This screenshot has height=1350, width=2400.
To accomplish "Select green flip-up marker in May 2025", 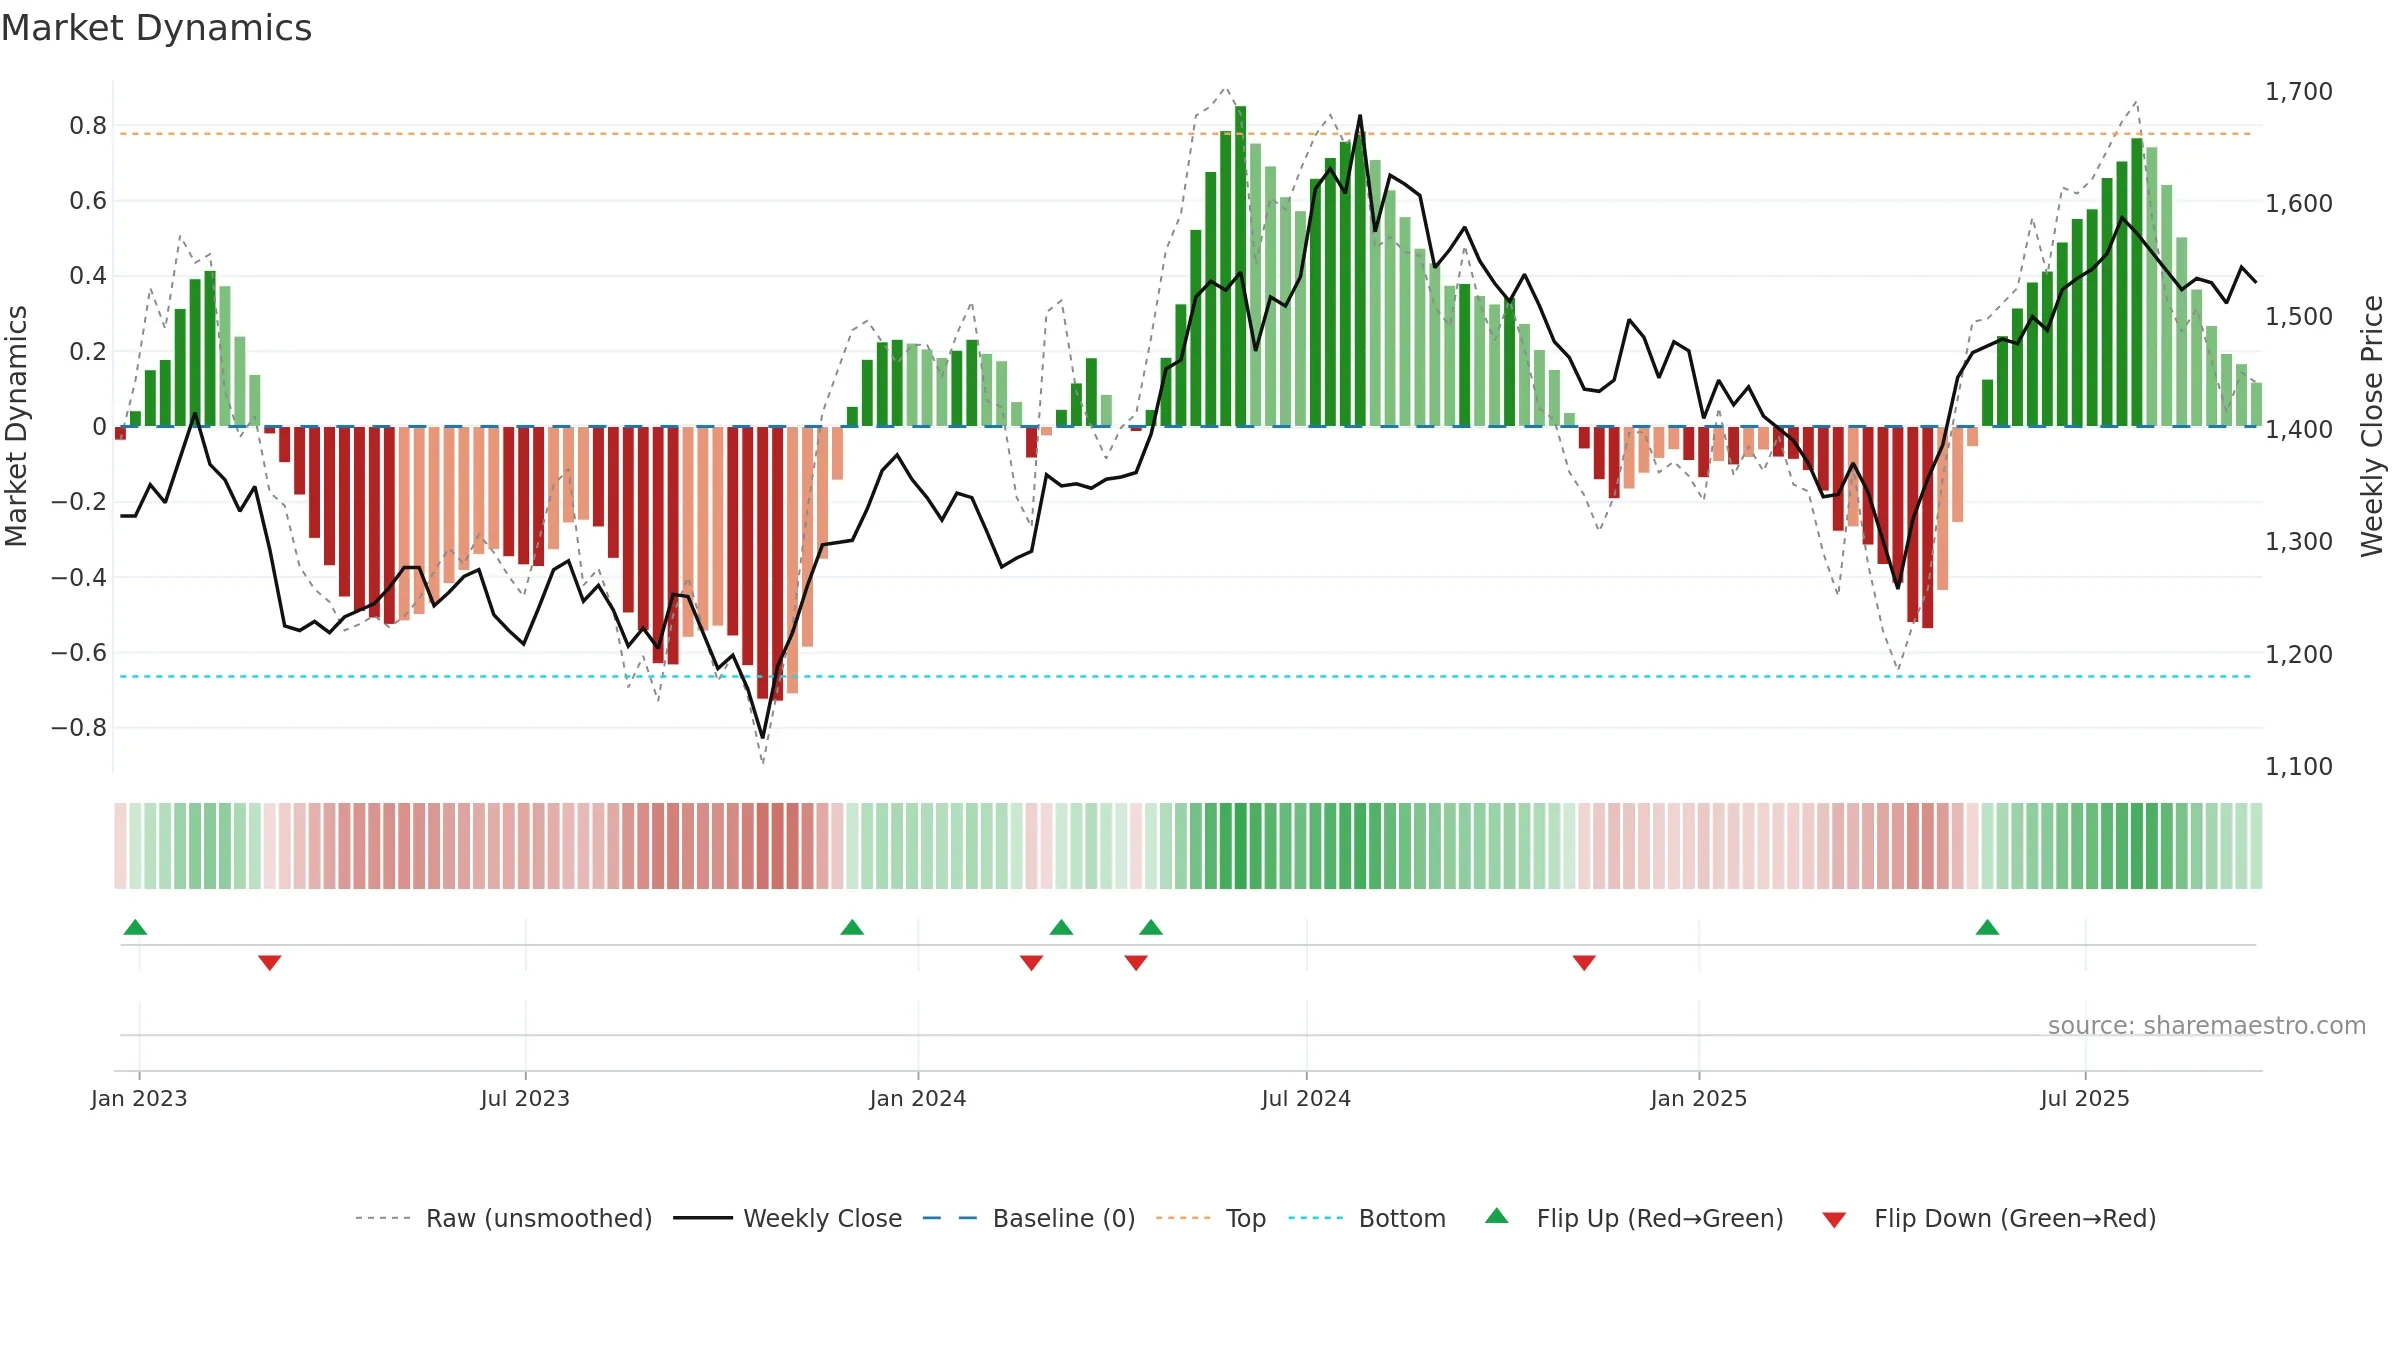I will [1987, 927].
